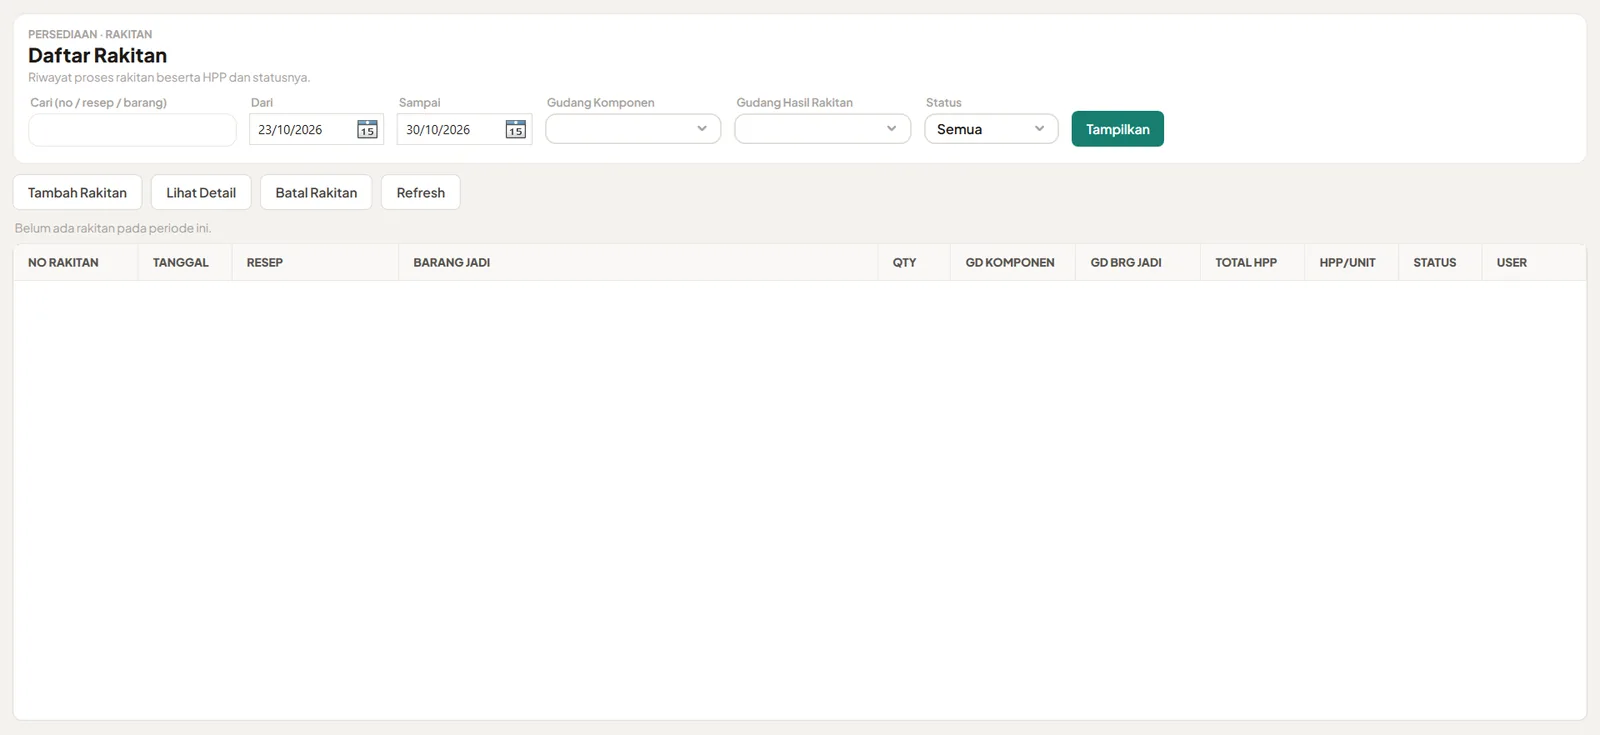
Task: Click the STATUS column header
Action: pyautogui.click(x=1440, y=263)
